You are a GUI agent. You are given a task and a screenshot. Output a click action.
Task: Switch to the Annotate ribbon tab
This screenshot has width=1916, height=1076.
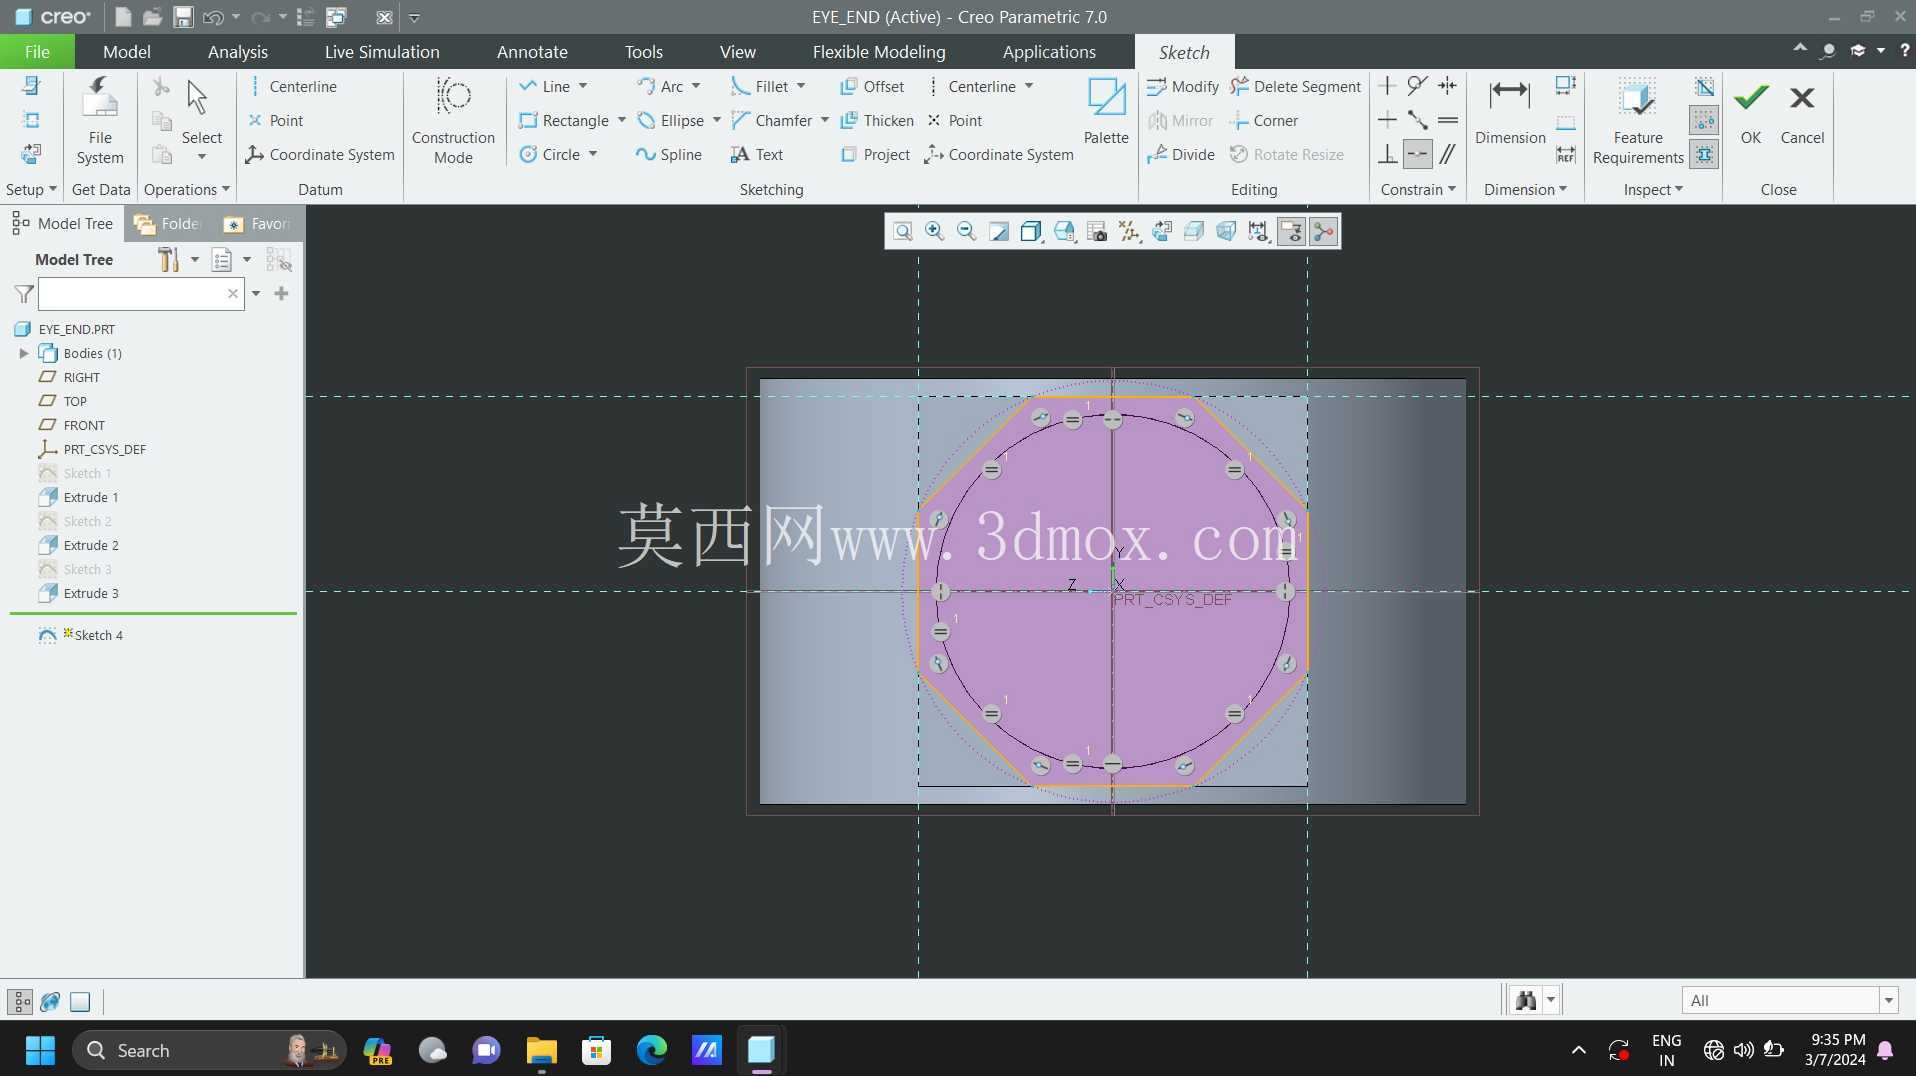[x=532, y=52]
